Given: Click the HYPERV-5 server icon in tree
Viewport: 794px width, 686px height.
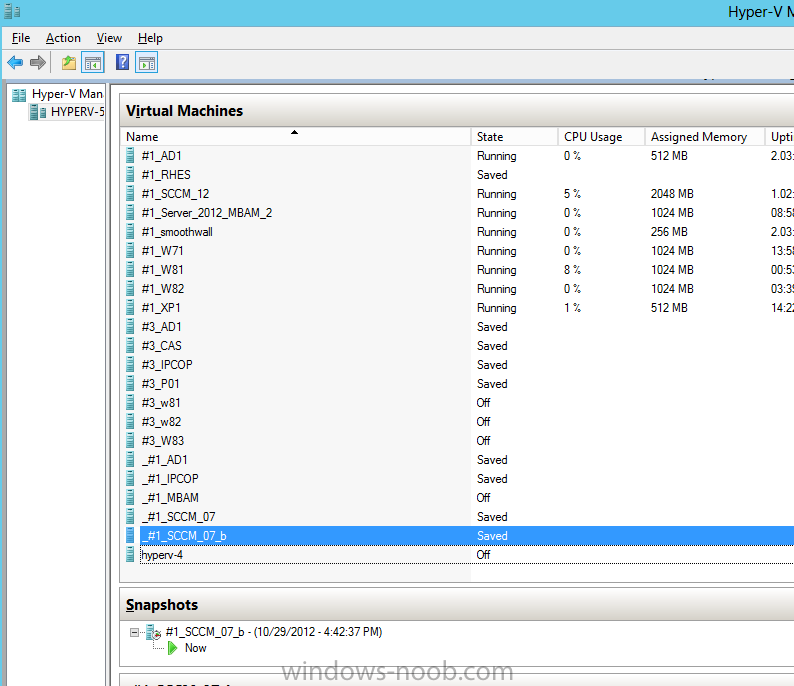Looking at the screenshot, I should point(38,112).
